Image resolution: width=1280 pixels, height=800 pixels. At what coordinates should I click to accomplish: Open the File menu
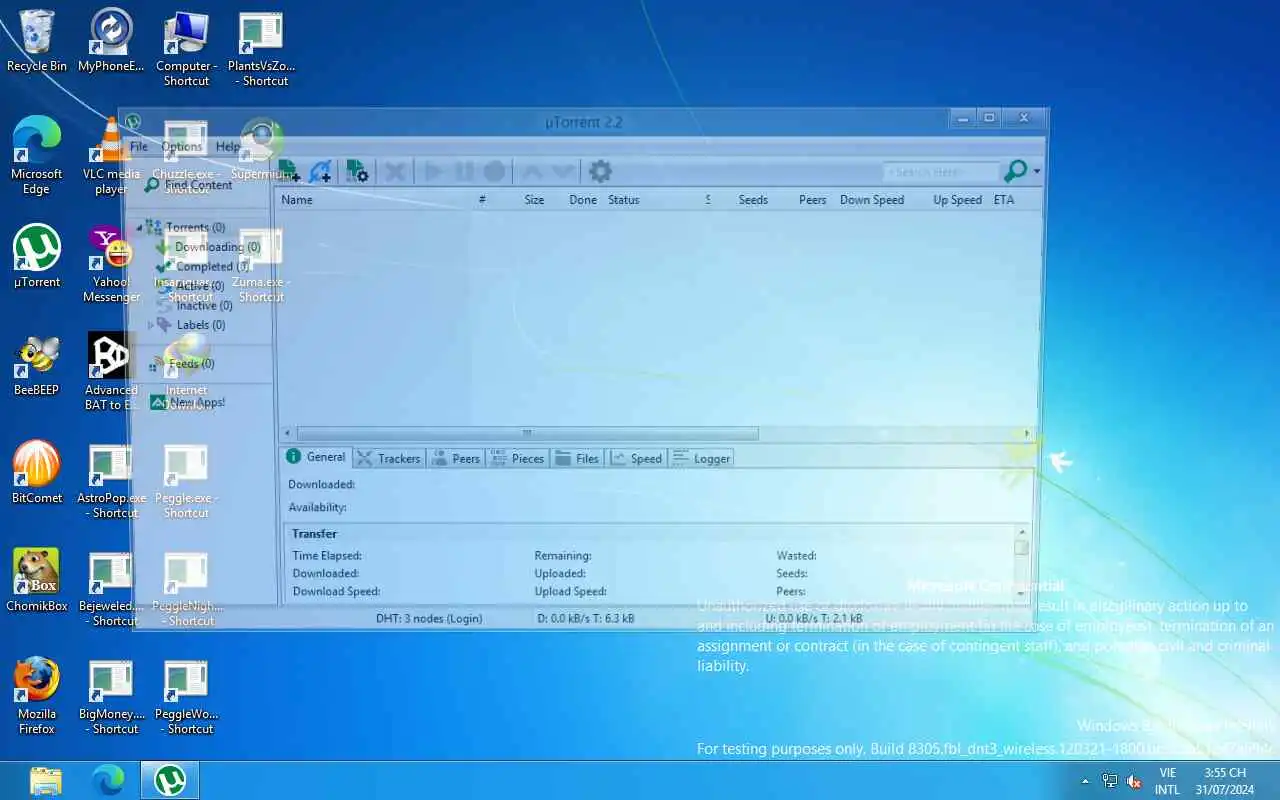point(139,146)
